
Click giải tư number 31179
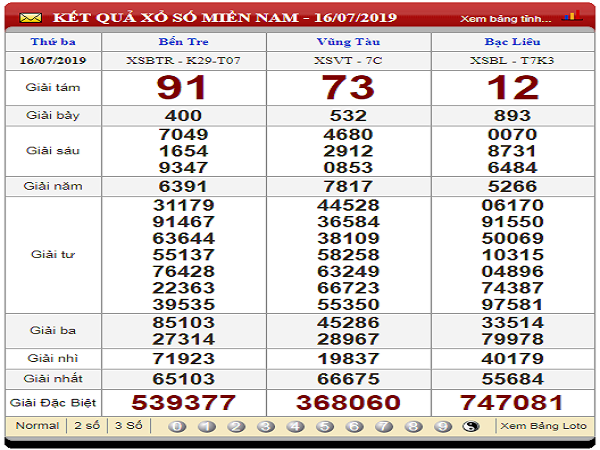coord(184,205)
